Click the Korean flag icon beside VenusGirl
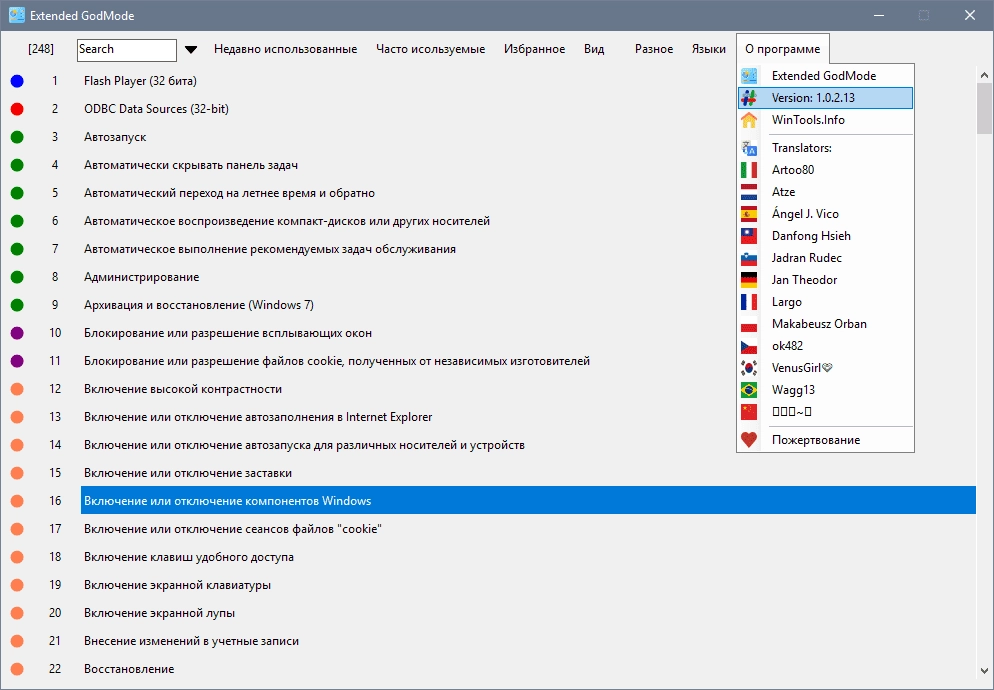Image resolution: width=994 pixels, height=690 pixels. [749, 368]
